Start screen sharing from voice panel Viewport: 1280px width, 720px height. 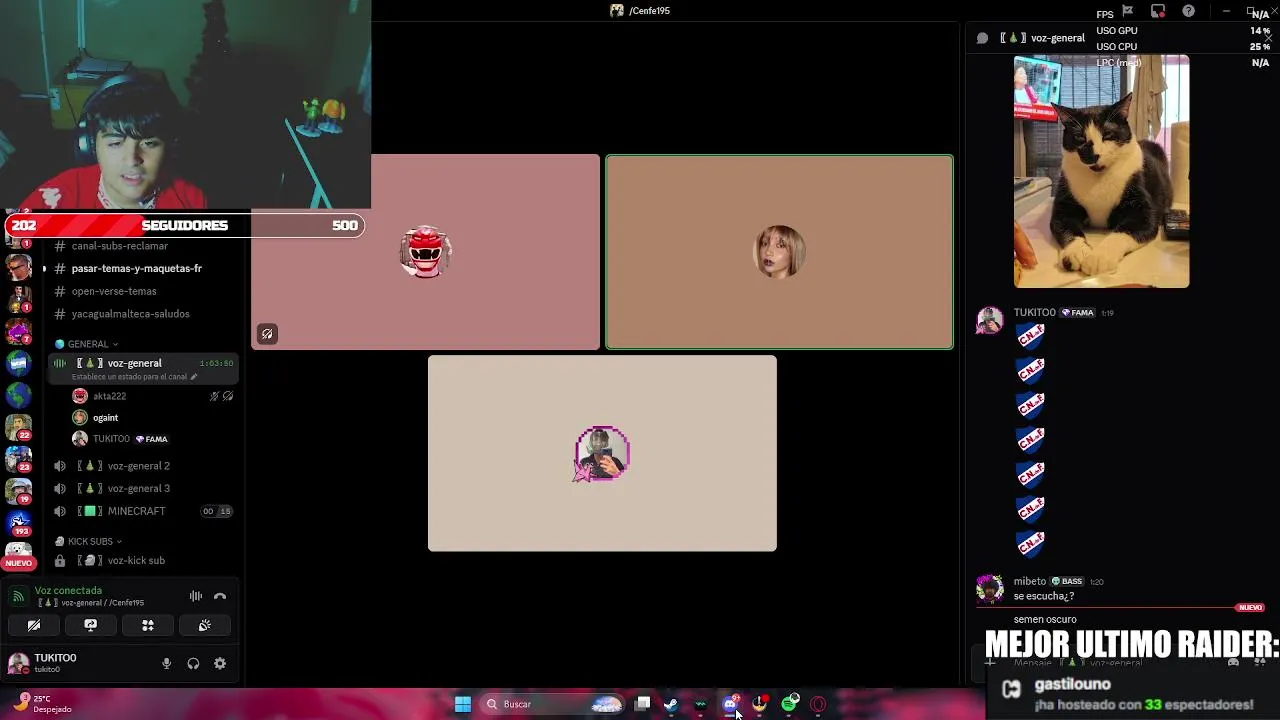click(x=91, y=625)
